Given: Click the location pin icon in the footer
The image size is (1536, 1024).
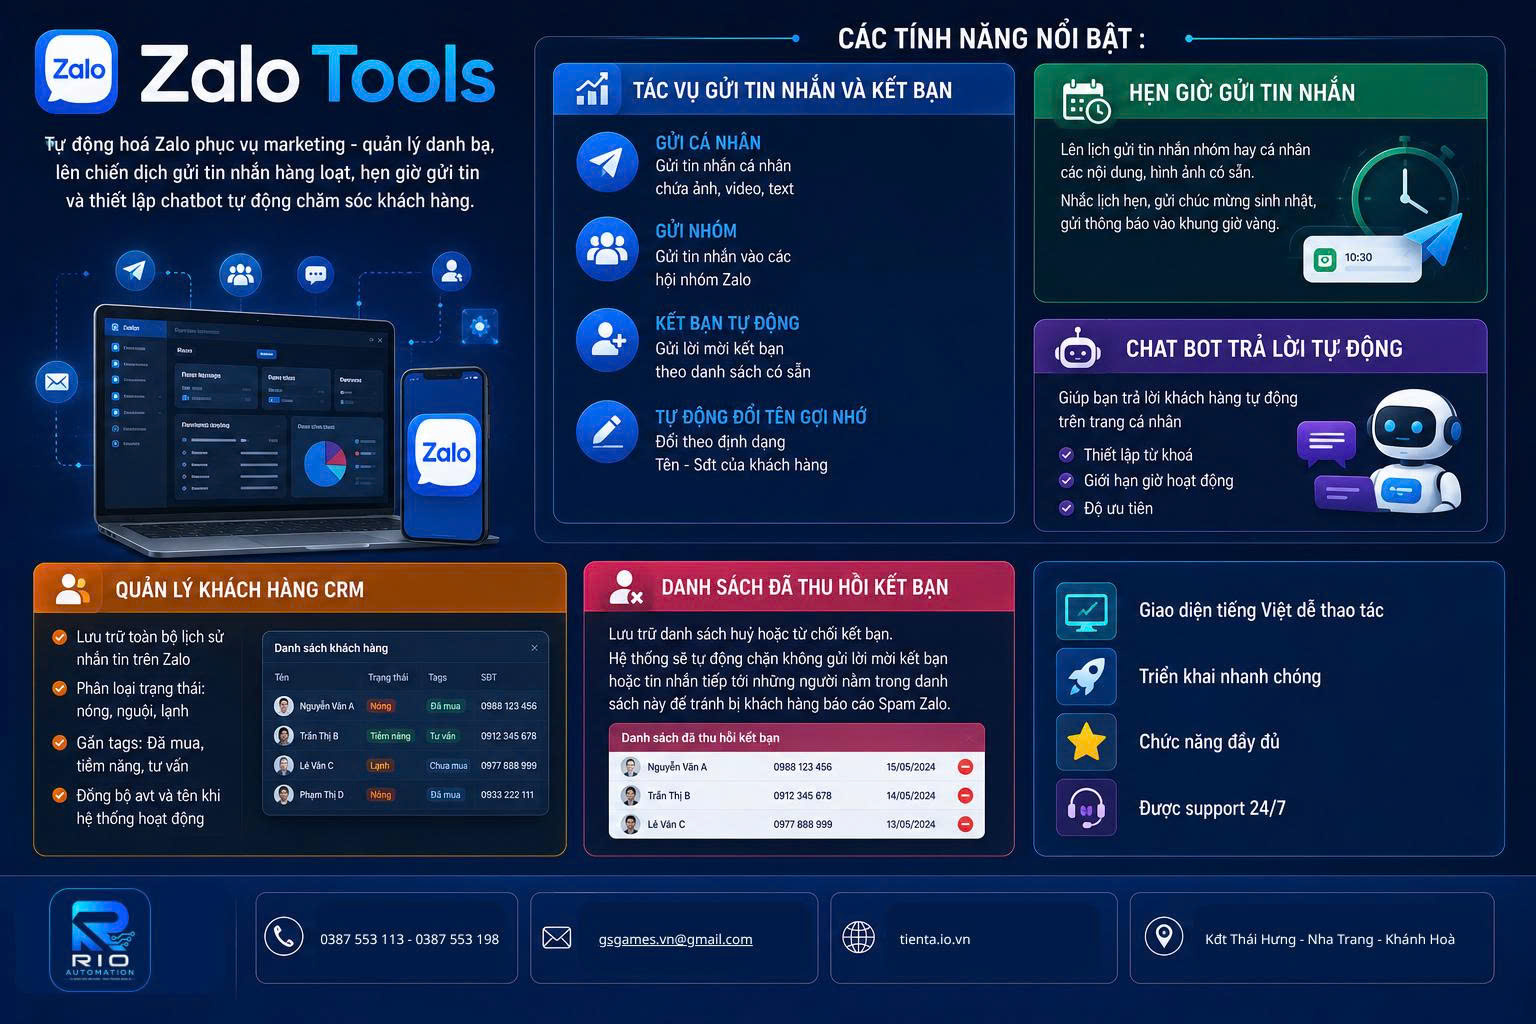Looking at the screenshot, I should pyautogui.click(x=1163, y=937).
